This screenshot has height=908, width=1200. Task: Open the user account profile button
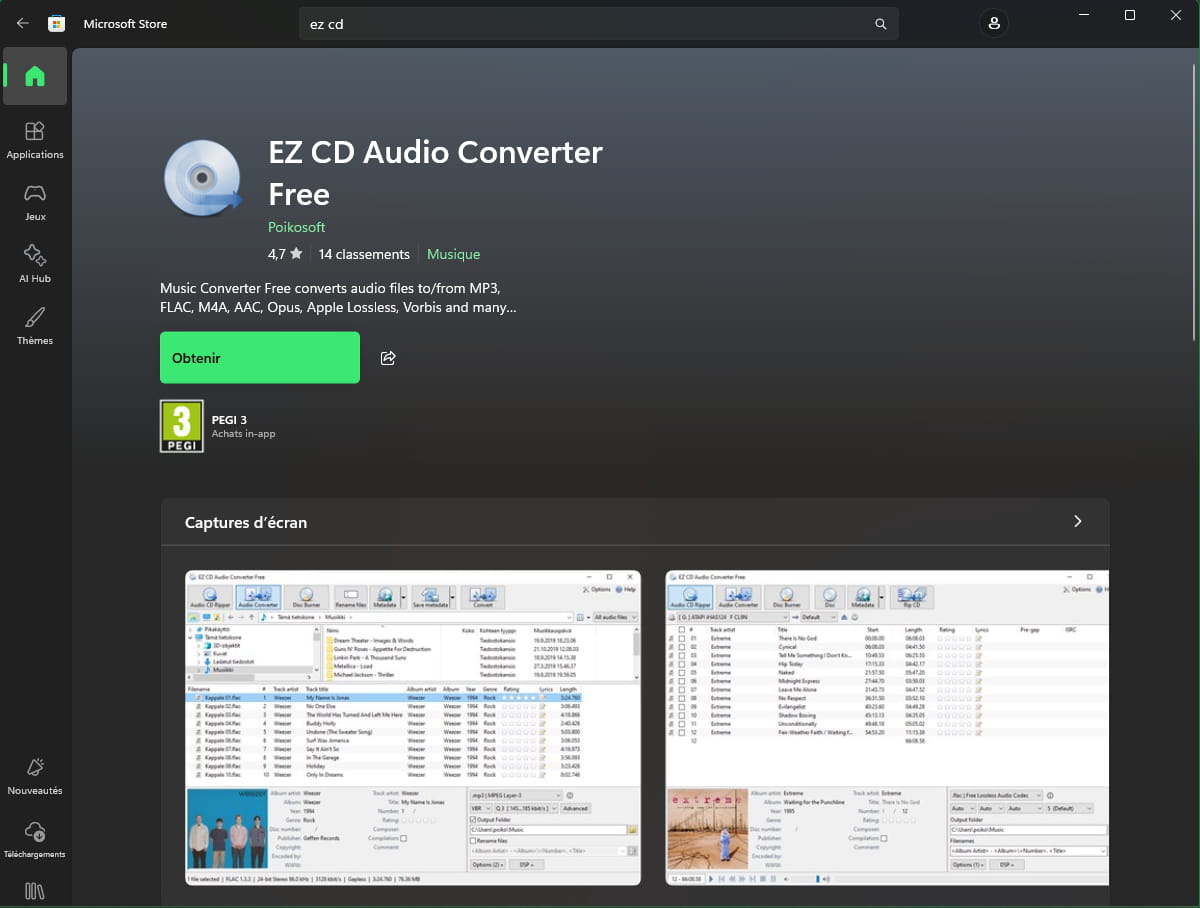[993, 23]
